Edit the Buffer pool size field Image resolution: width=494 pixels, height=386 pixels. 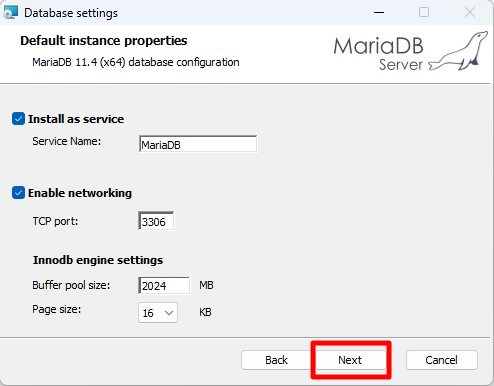click(x=164, y=285)
